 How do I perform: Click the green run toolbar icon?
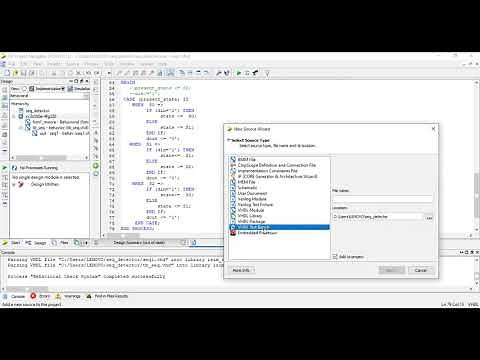tap(239, 73)
